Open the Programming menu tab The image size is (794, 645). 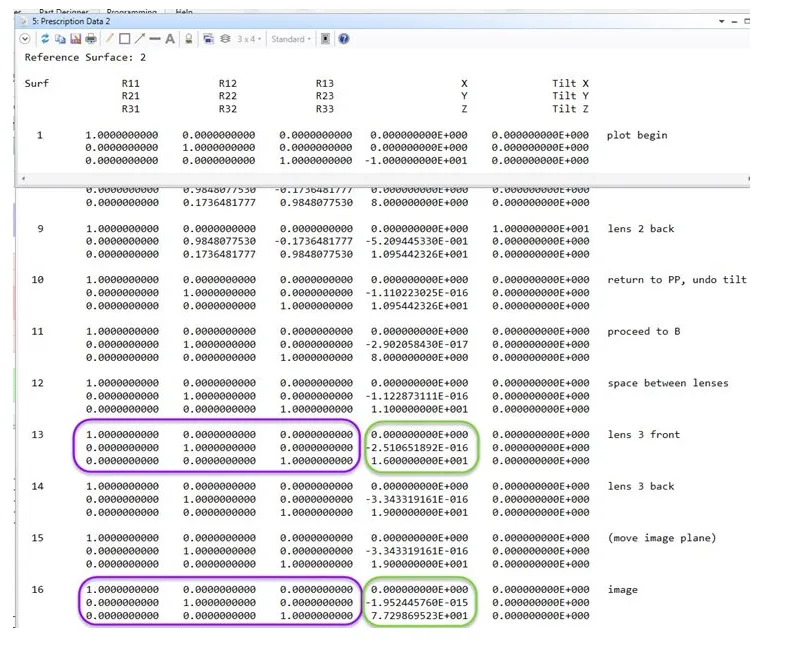[x=130, y=11]
